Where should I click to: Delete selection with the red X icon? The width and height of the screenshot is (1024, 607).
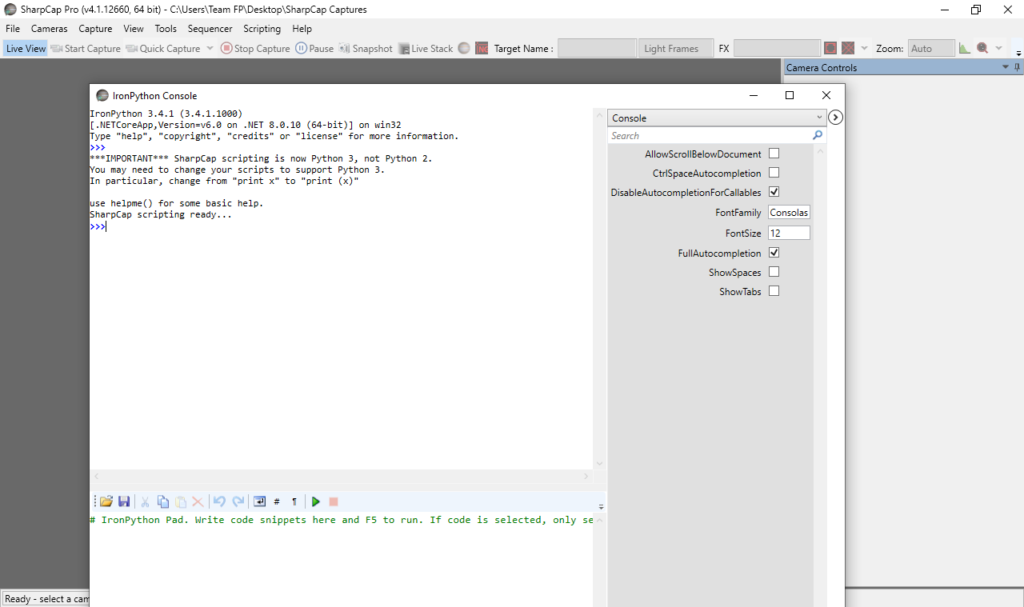[x=197, y=501]
